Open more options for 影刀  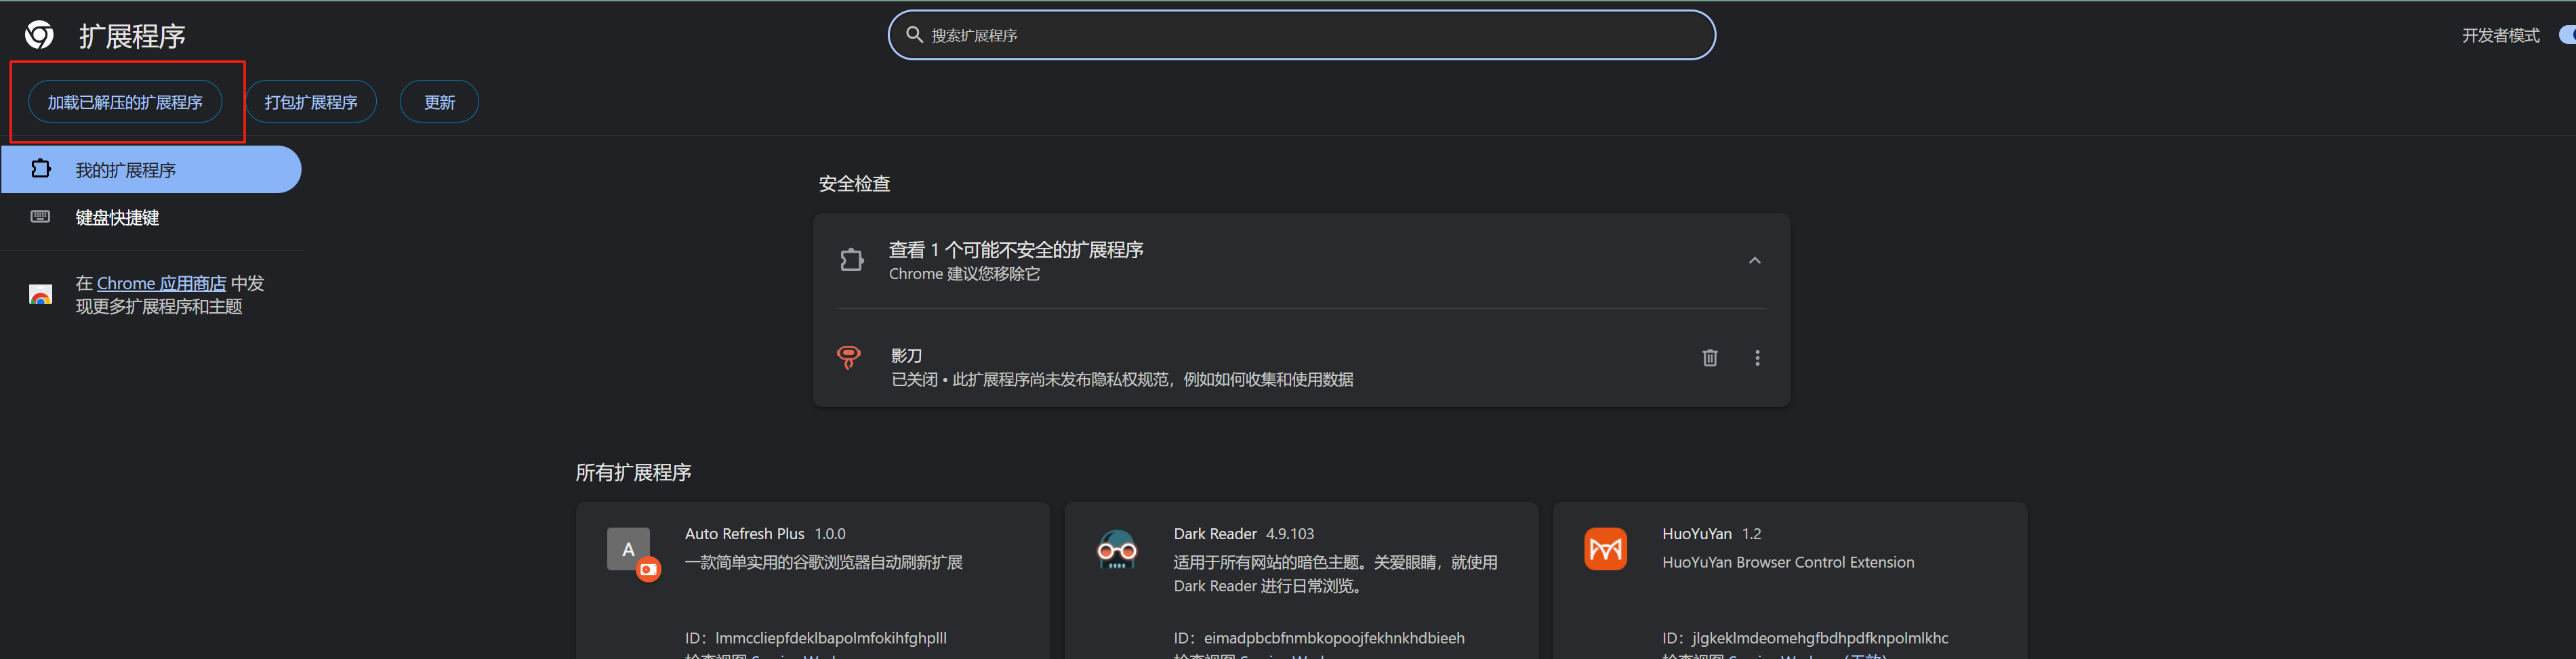1757,358
